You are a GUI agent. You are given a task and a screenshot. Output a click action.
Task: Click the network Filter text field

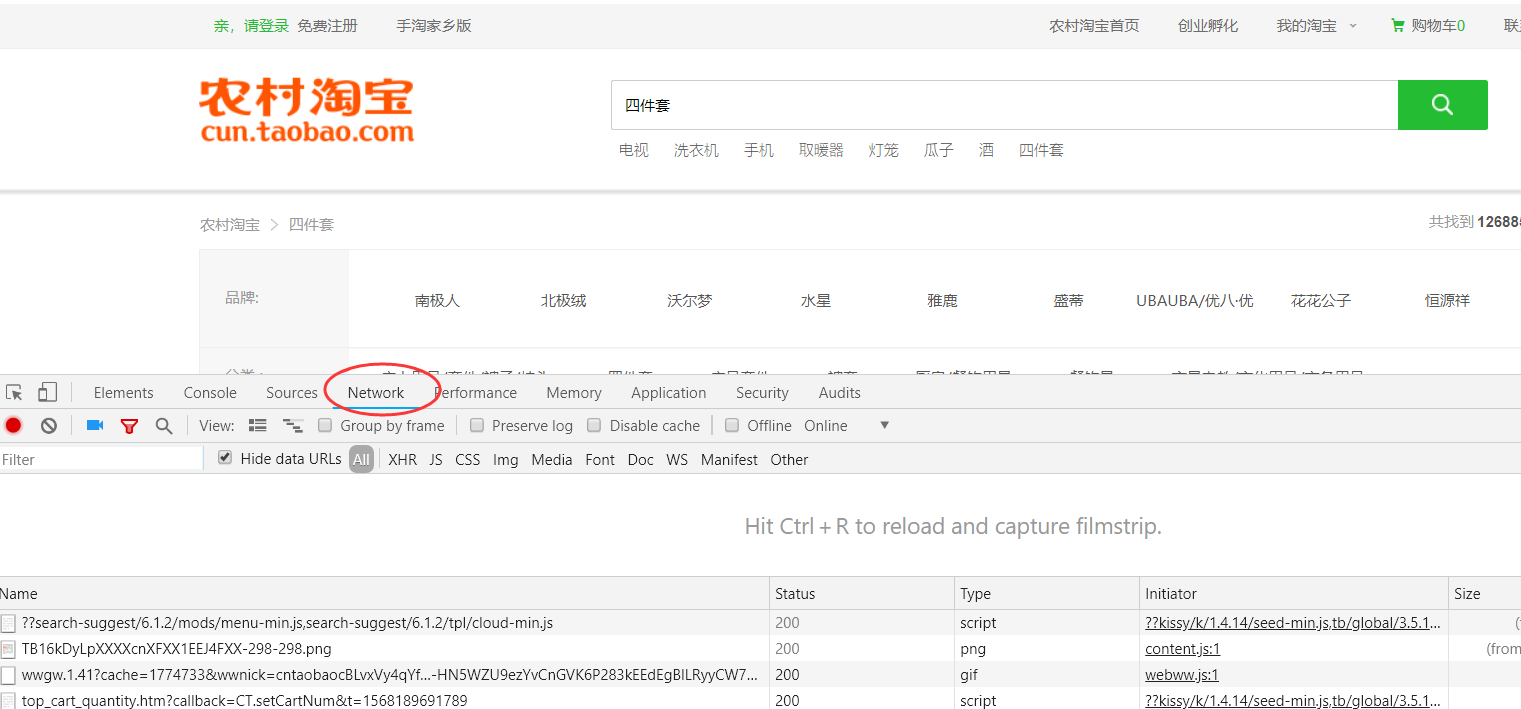tap(100, 460)
